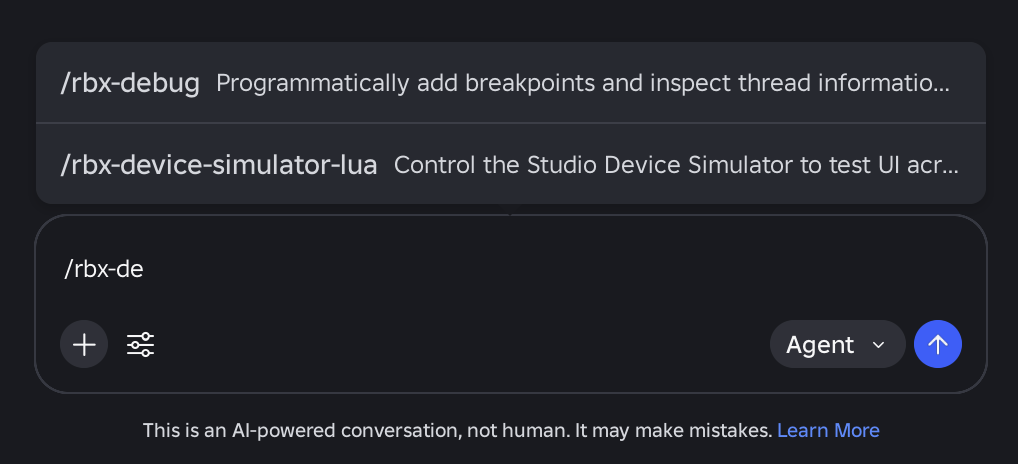Select the /rbx-device-simulator-lua command suggestion
The height and width of the screenshot is (464, 1018).
coord(511,164)
